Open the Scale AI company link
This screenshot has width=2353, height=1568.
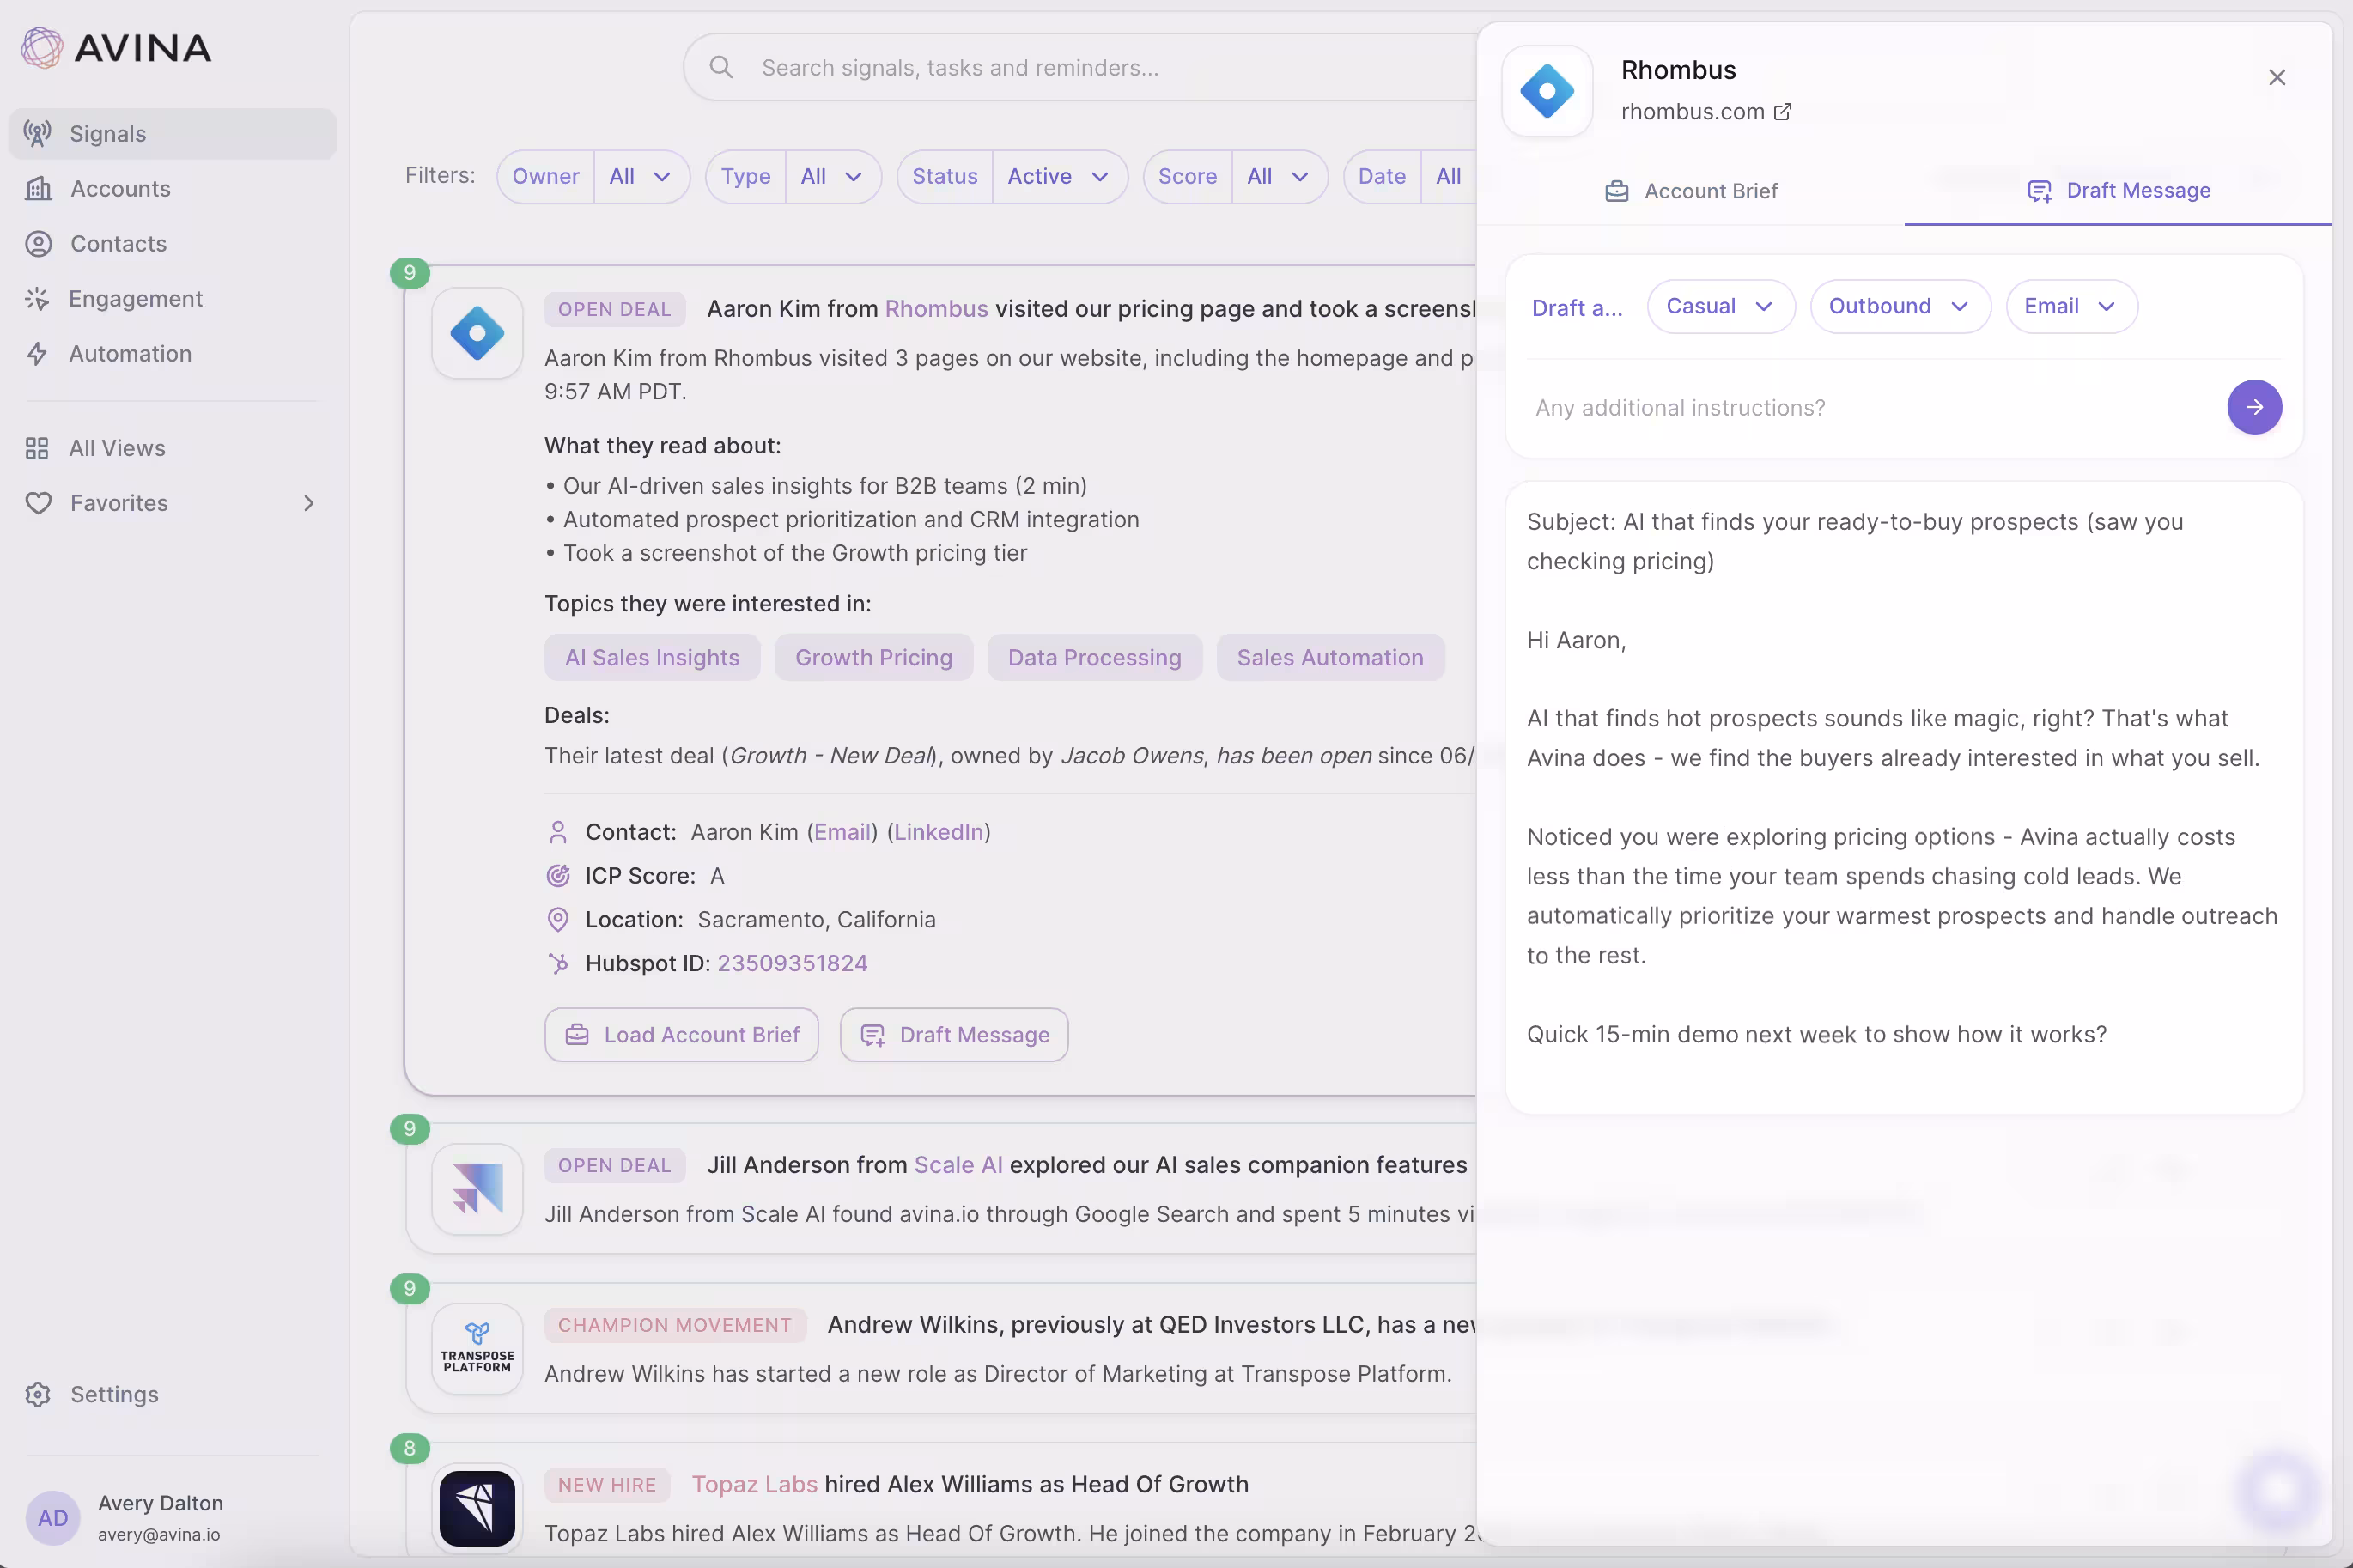click(958, 1165)
